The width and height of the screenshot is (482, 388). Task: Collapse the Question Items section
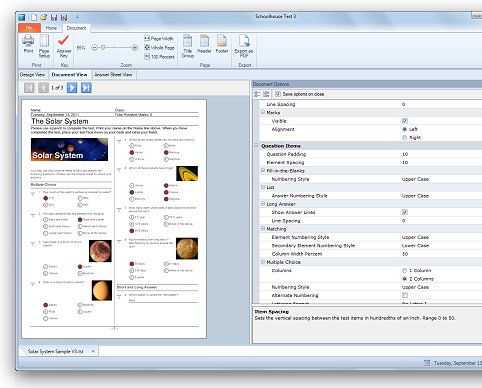[x=257, y=146]
